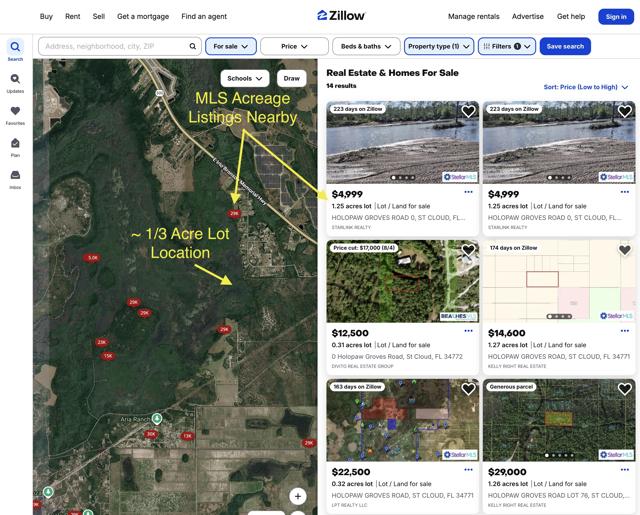
Task: Click the Aria Ranch map pin
Action: [157, 418]
